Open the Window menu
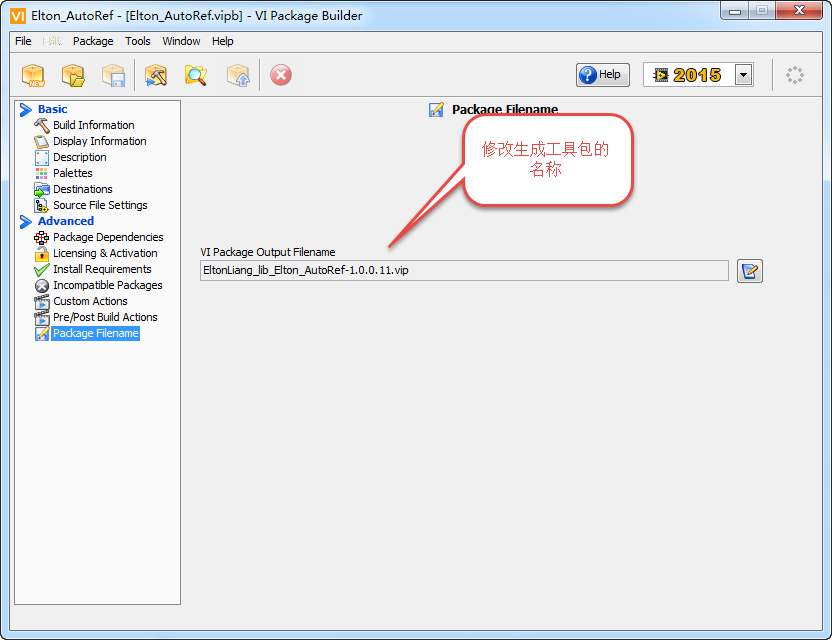Viewport: 832px width, 640px height. point(181,41)
